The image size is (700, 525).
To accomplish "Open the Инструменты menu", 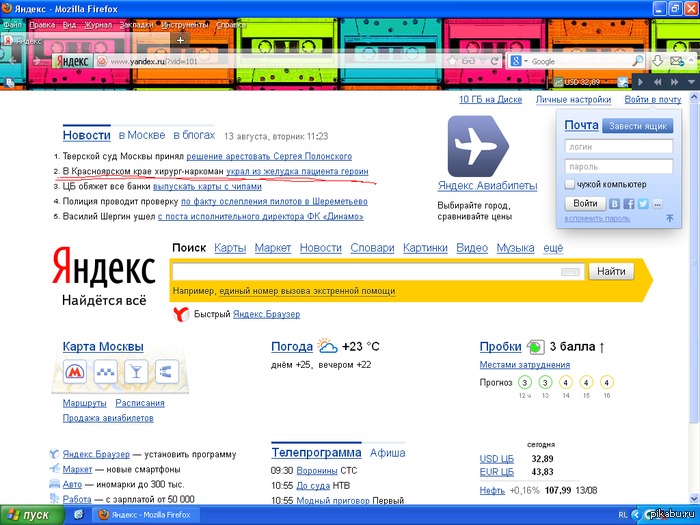I will tap(185, 25).
